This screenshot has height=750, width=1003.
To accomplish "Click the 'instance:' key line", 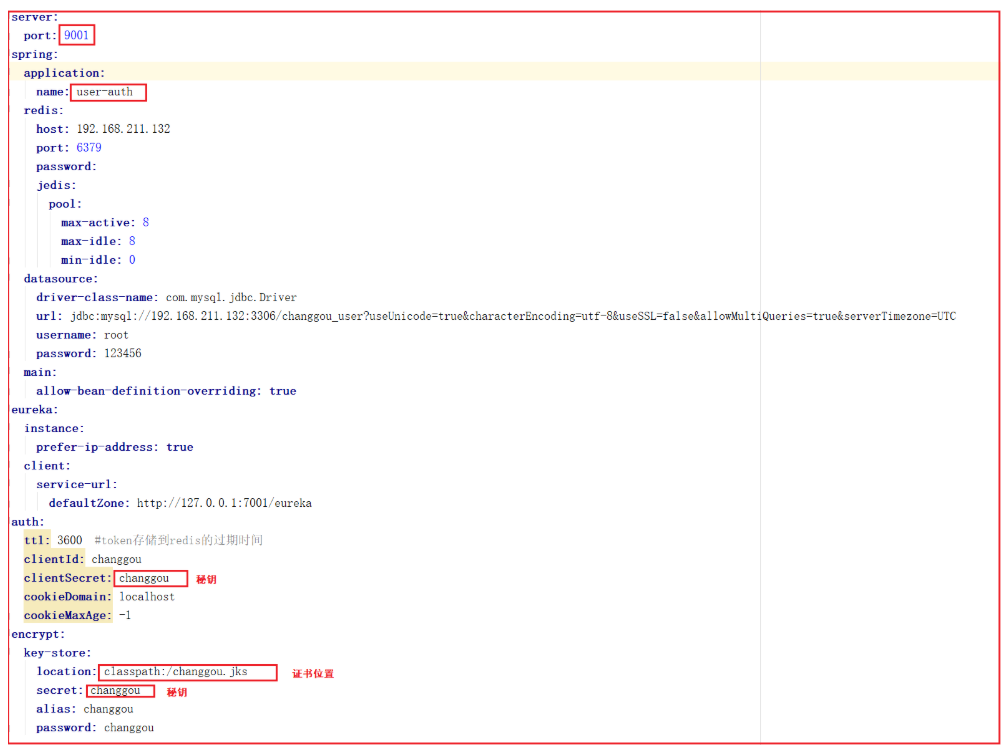I will pyautogui.click(x=54, y=428).
